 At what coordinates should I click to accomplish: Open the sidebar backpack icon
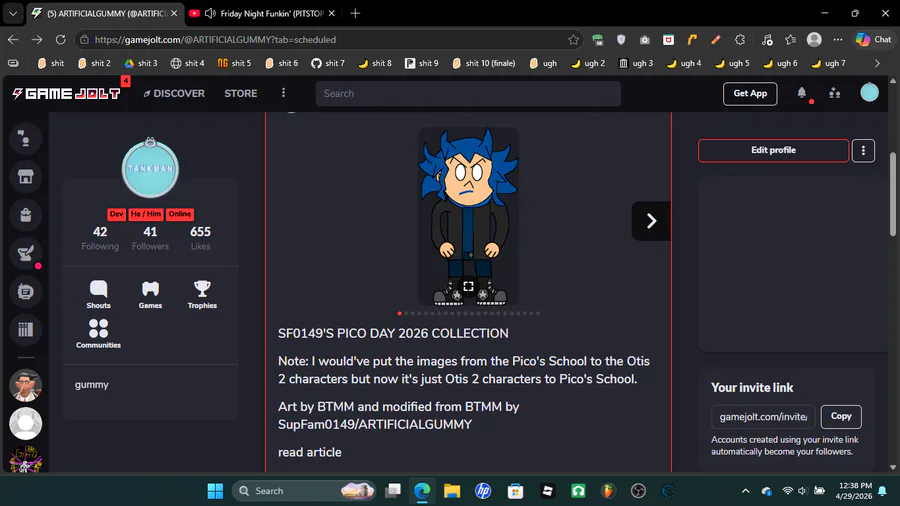25,215
